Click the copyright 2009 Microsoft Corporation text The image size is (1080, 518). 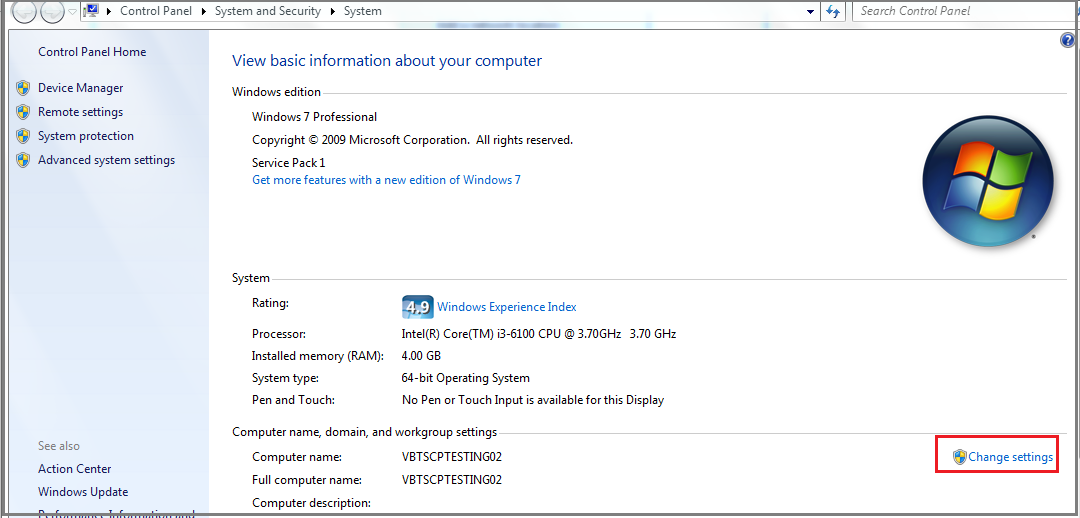tap(413, 141)
